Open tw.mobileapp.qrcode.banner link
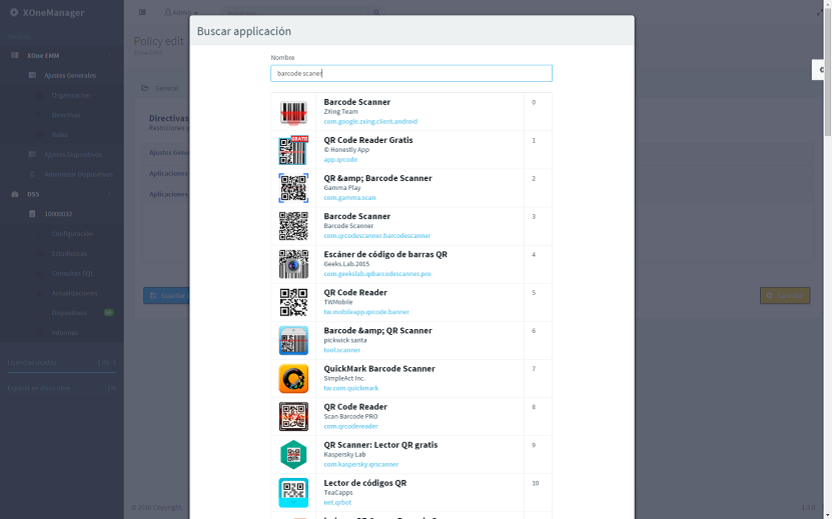This screenshot has width=832, height=519. coord(366,312)
